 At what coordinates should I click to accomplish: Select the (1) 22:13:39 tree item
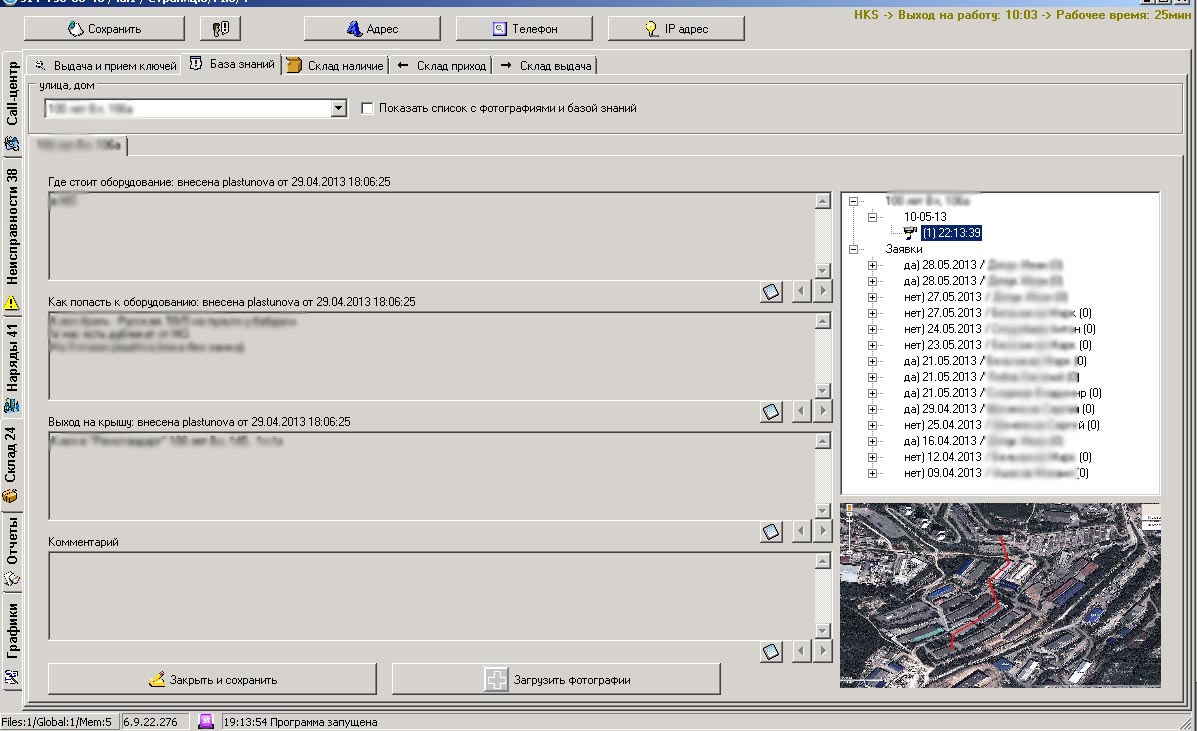point(951,233)
